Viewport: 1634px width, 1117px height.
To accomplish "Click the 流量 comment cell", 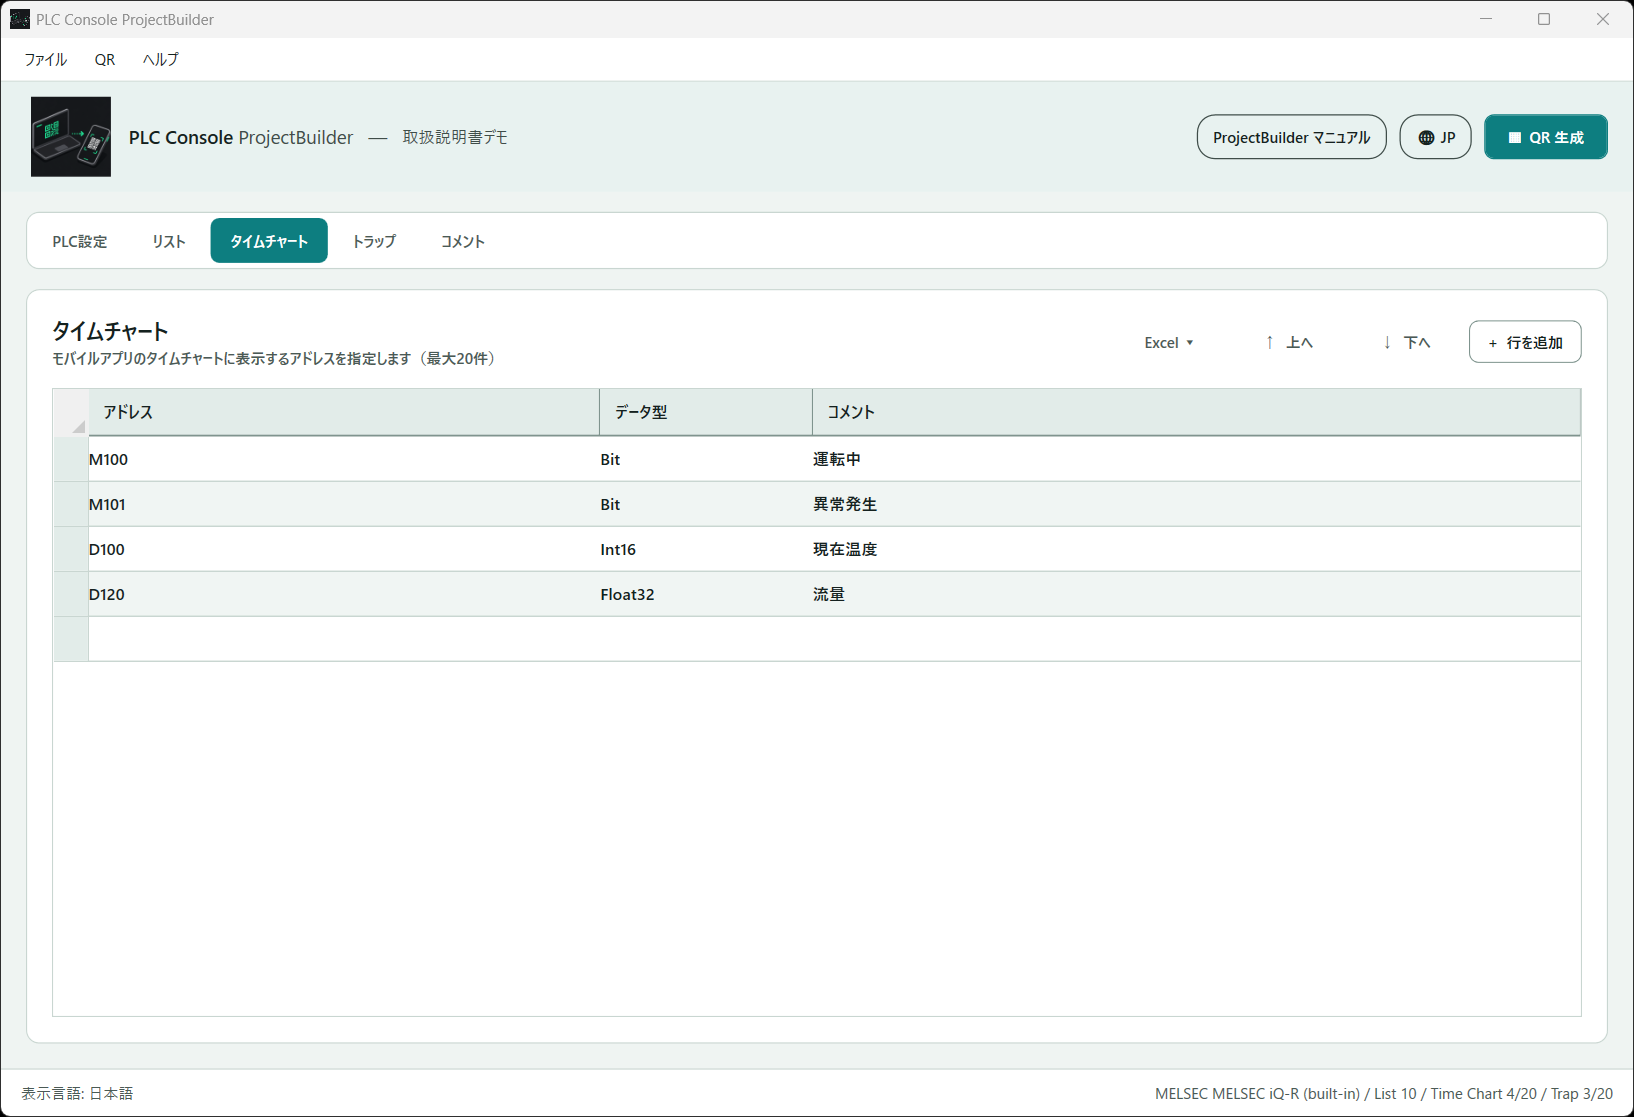I will 1197,594.
